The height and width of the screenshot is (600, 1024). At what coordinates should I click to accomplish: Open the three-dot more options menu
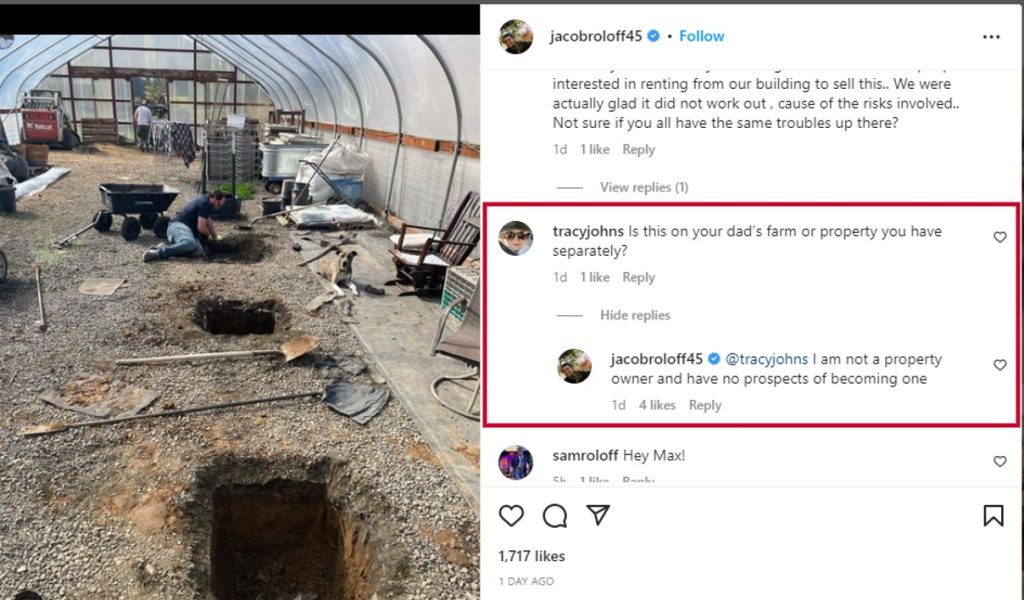coord(991,37)
